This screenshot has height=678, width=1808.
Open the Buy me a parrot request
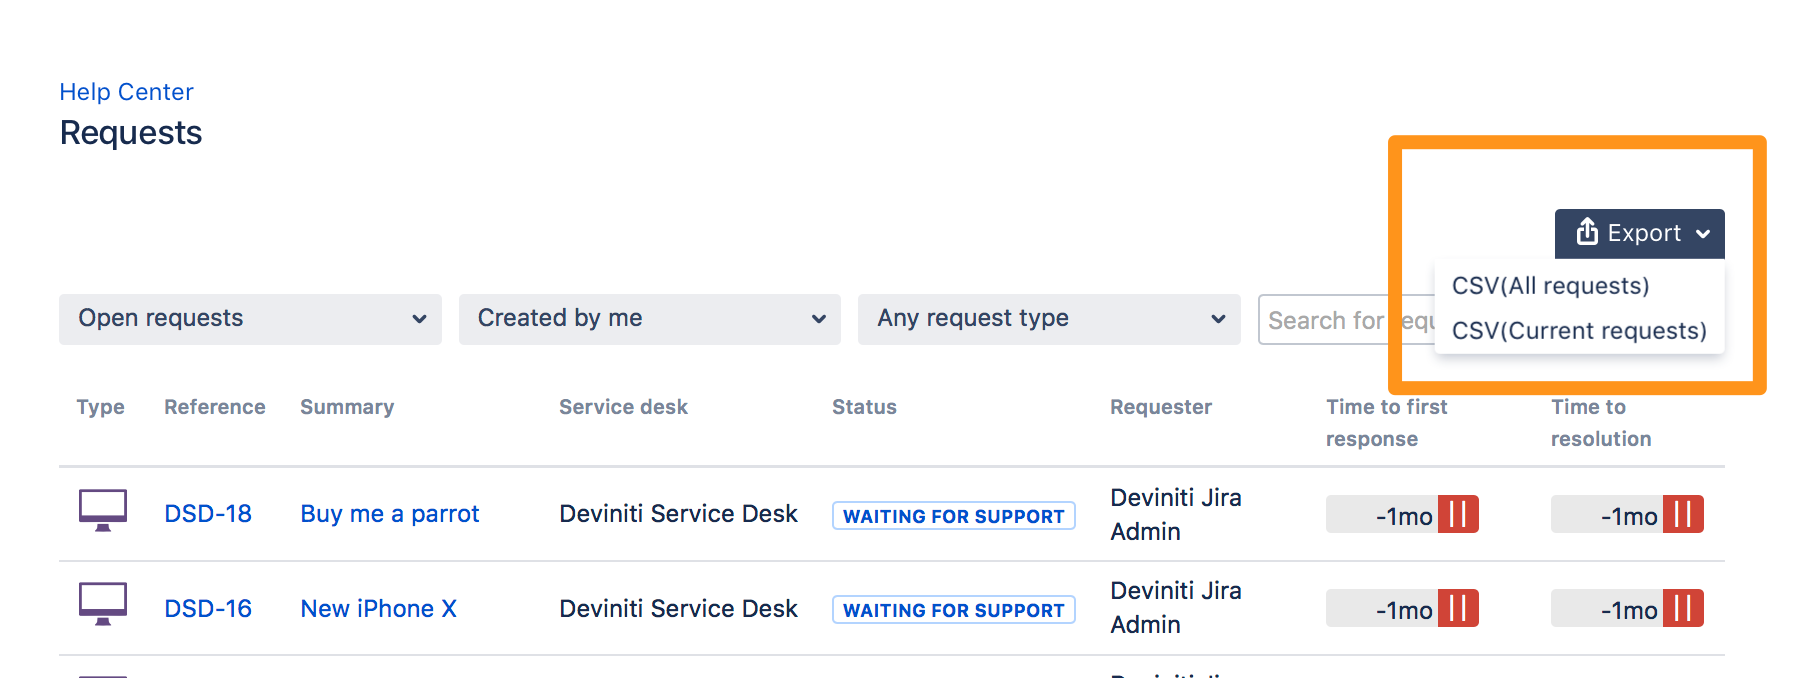[x=389, y=513]
